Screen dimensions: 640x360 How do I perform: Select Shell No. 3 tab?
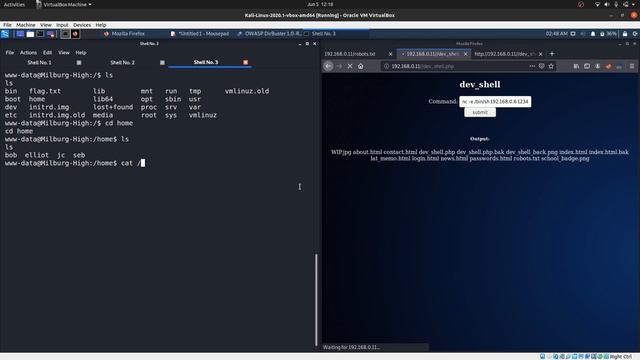[206, 62]
